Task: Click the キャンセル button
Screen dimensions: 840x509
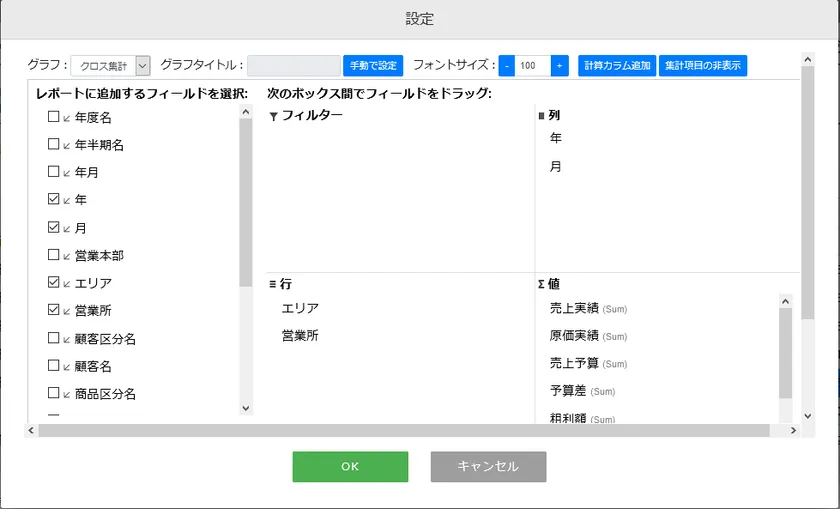Action: click(x=488, y=467)
